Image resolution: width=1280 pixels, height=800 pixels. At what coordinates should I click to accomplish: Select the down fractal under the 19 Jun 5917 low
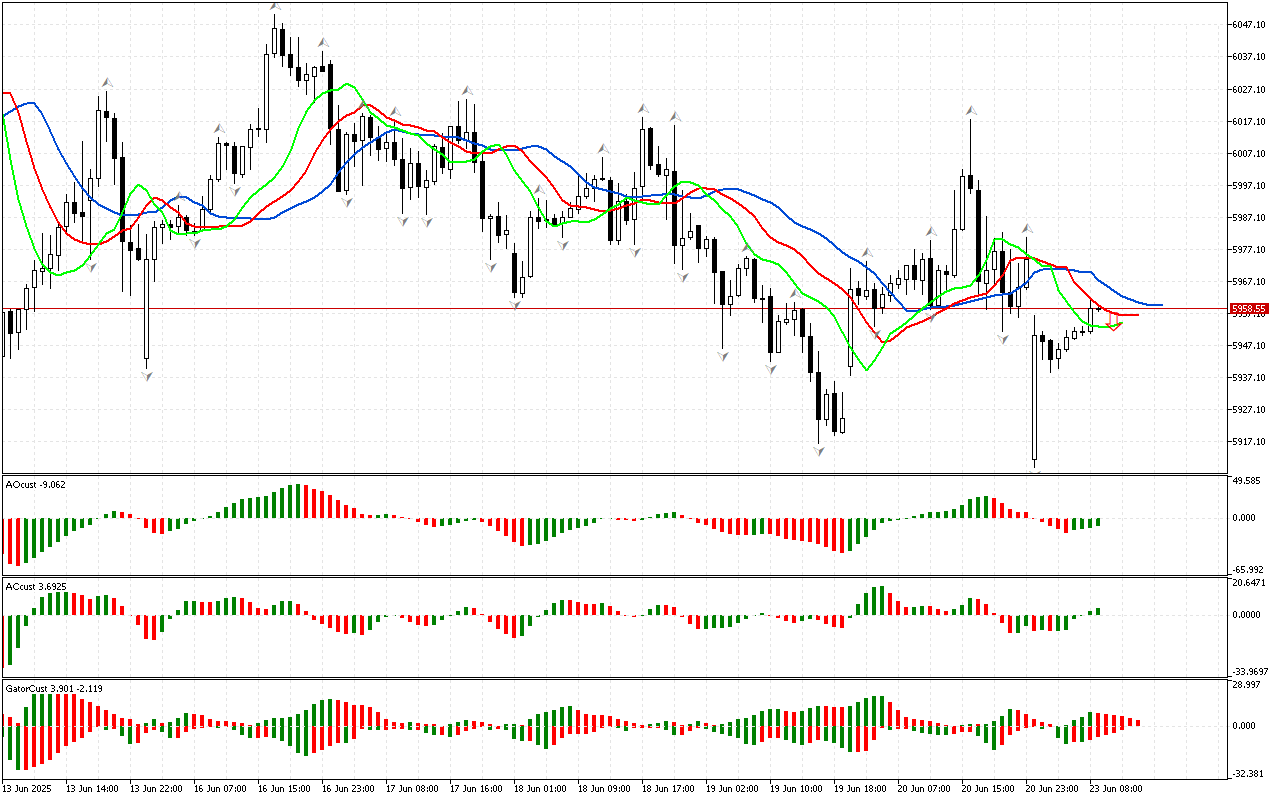coord(819,452)
